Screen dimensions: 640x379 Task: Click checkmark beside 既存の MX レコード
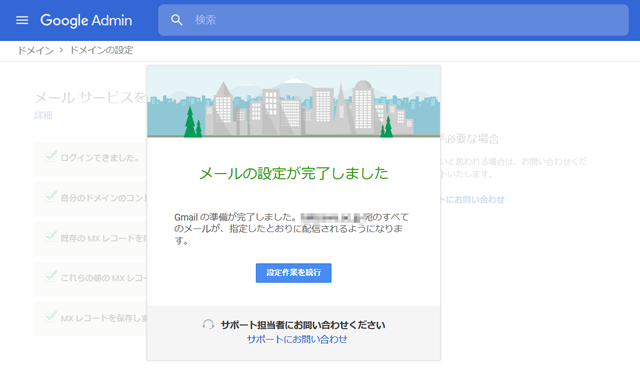(50, 237)
